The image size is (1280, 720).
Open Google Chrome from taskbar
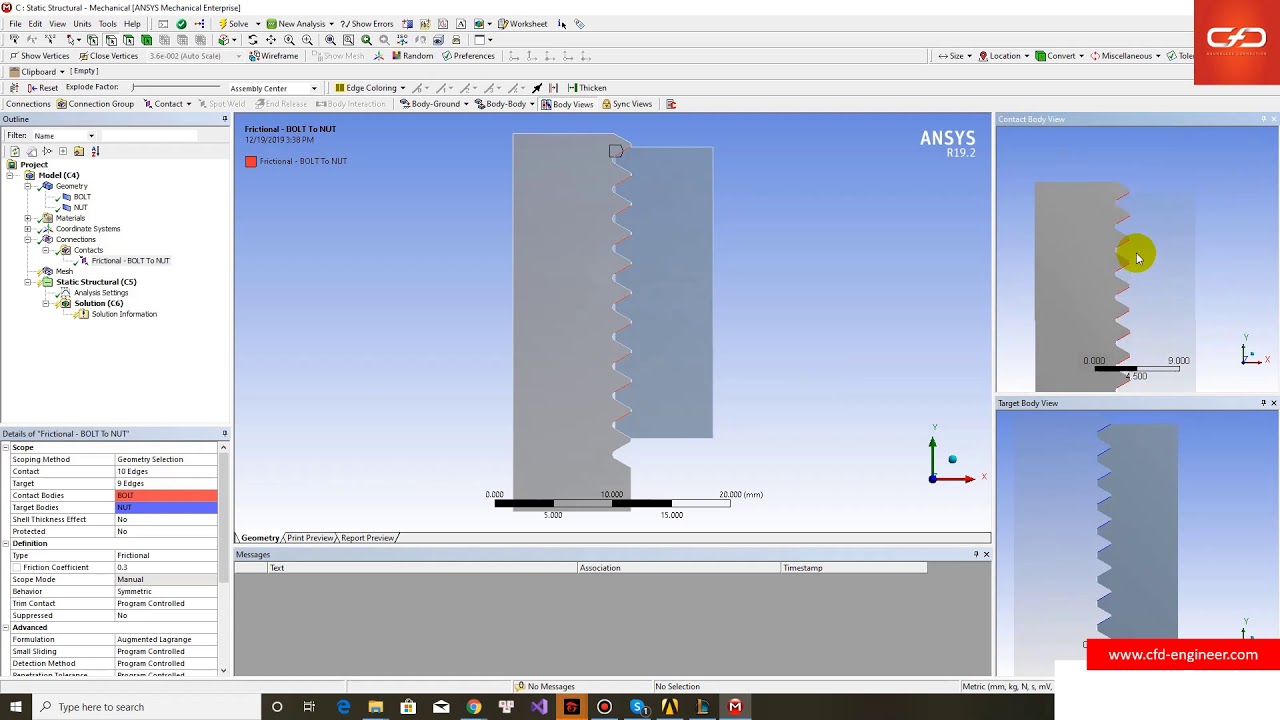tap(474, 707)
